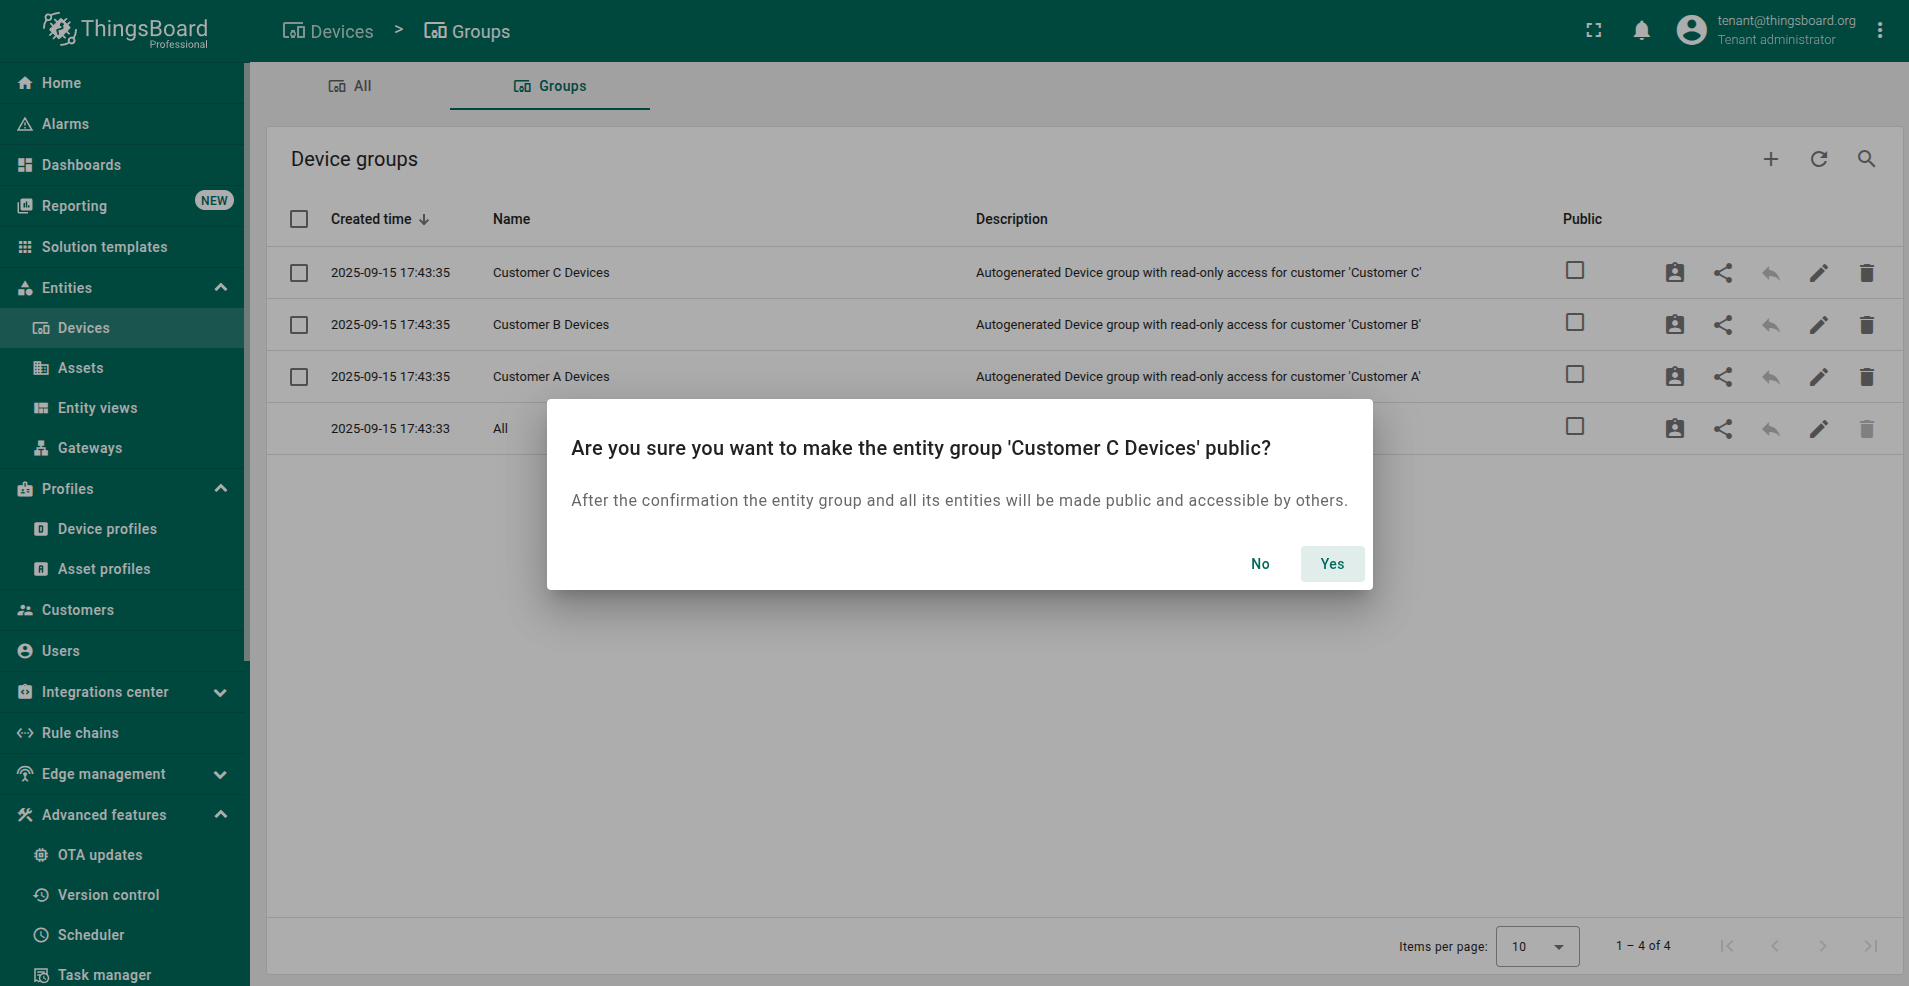Collapse the Entities sidebar section
1909x986 pixels.
tap(220, 288)
